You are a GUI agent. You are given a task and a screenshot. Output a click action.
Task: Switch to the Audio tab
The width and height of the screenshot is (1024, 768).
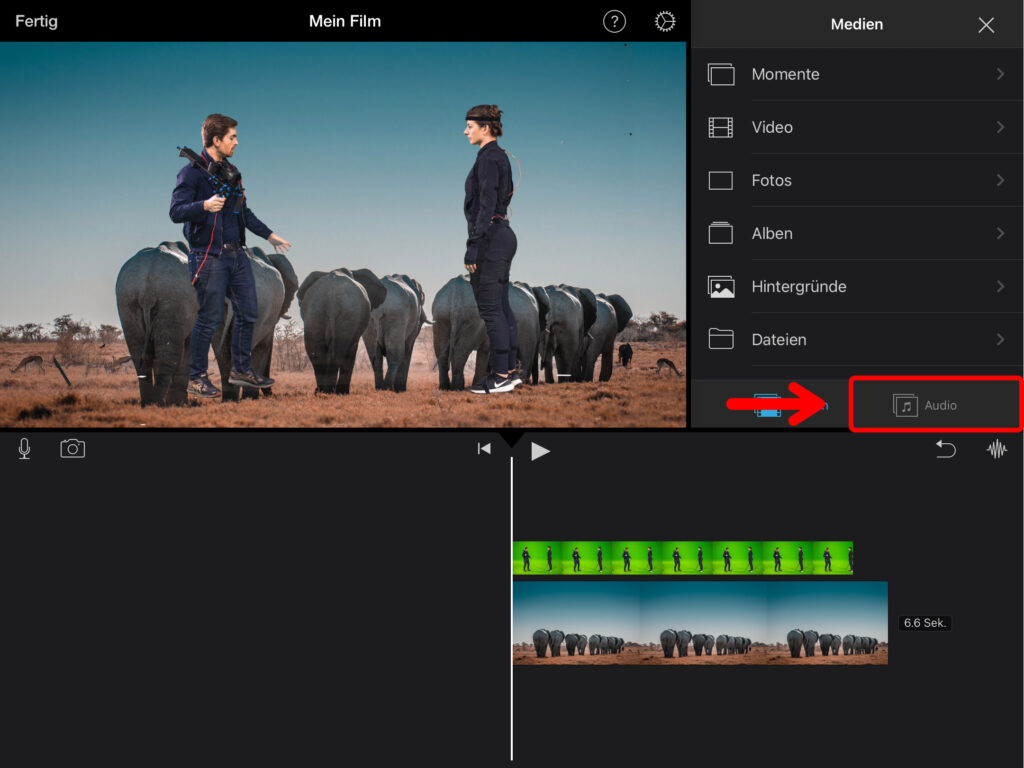tap(926, 405)
